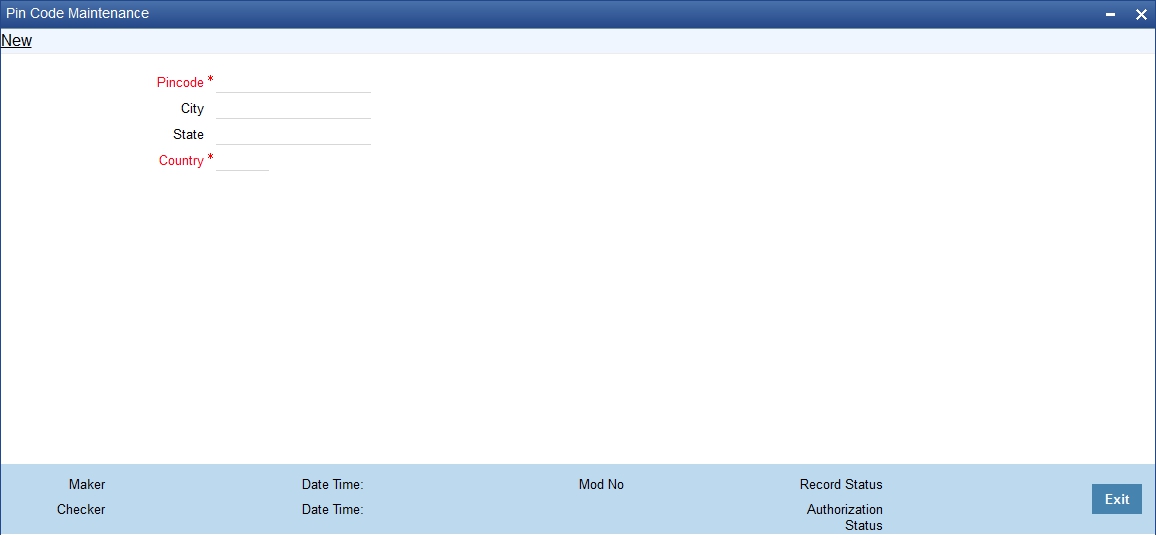
Task: Click the Date Time label beside Checker
Action: point(332,509)
